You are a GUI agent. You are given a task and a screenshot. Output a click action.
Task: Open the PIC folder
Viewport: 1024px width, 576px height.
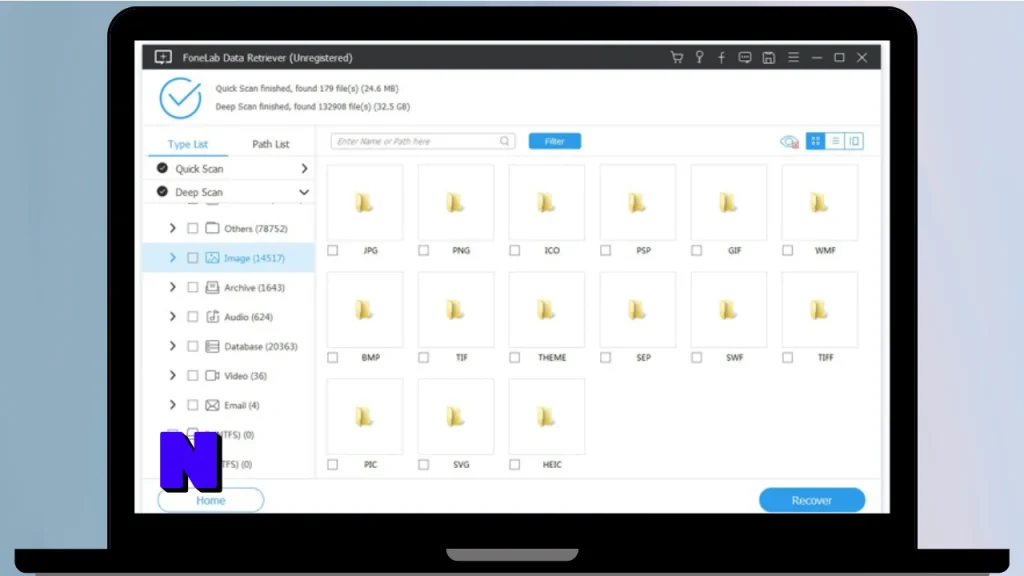tap(364, 417)
